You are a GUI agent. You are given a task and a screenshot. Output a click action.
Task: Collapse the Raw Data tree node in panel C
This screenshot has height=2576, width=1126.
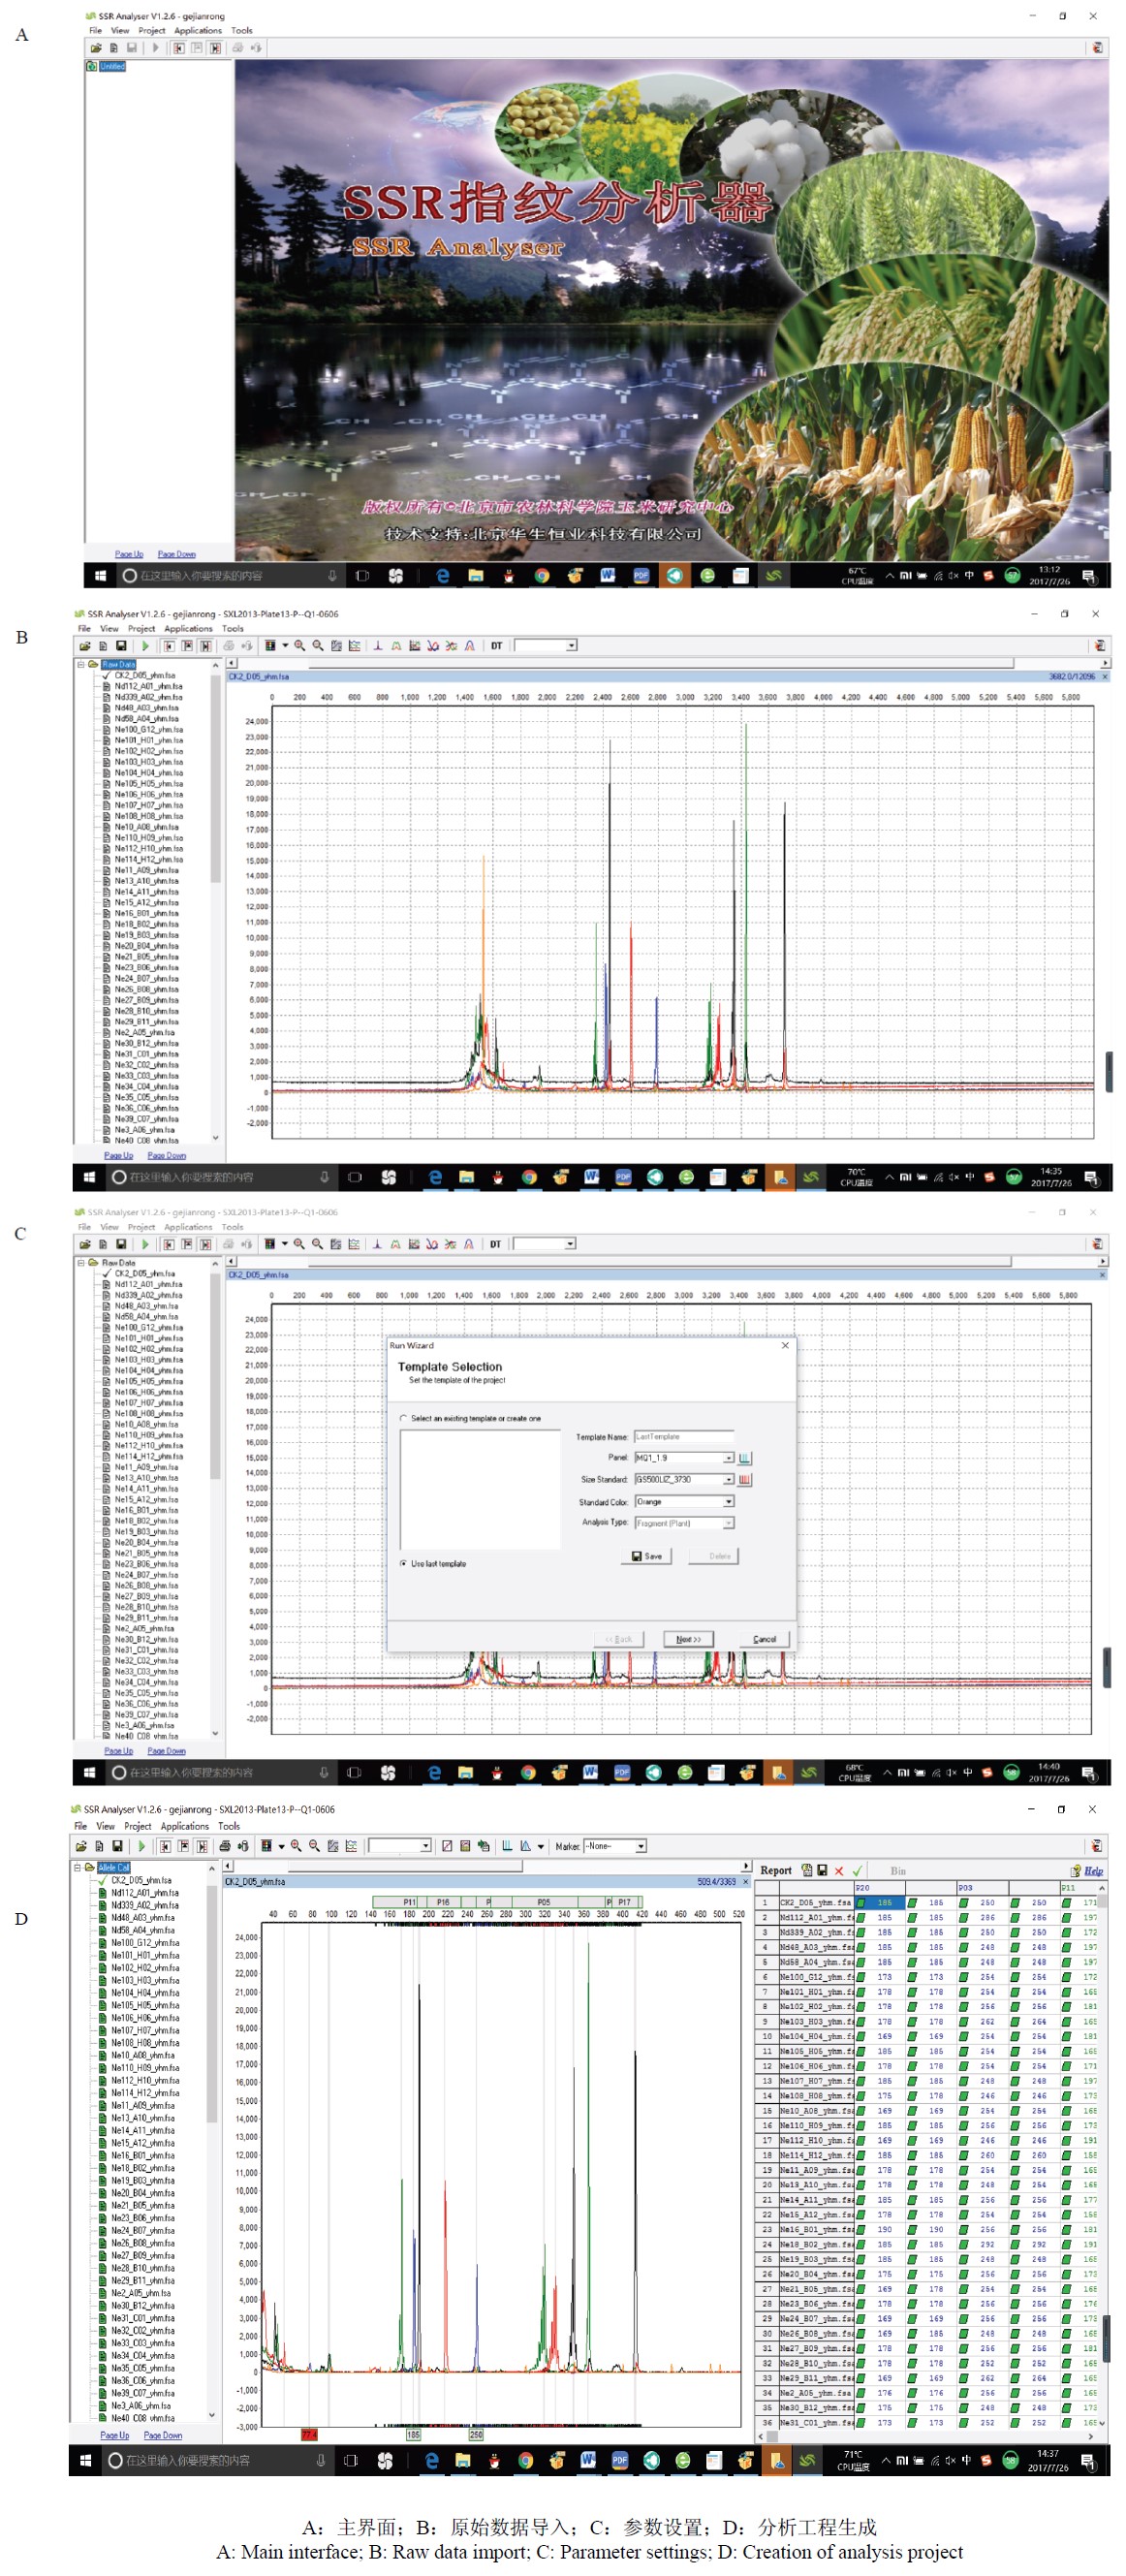click(81, 1263)
